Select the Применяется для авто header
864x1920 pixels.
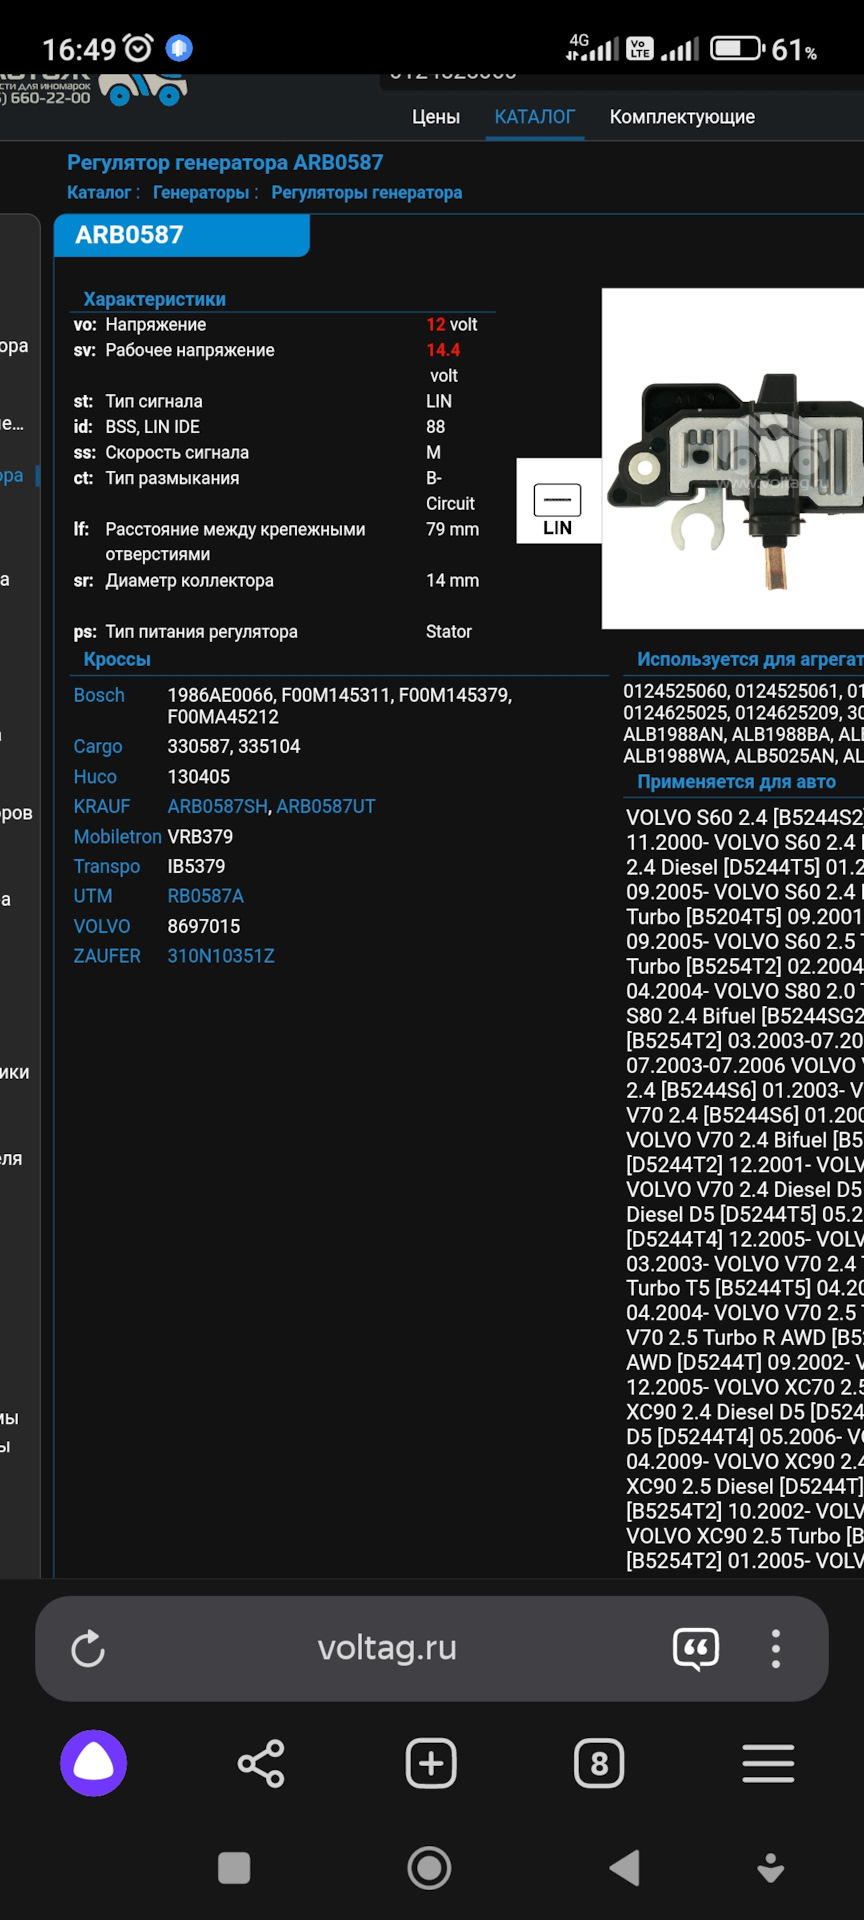click(x=737, y=781)
